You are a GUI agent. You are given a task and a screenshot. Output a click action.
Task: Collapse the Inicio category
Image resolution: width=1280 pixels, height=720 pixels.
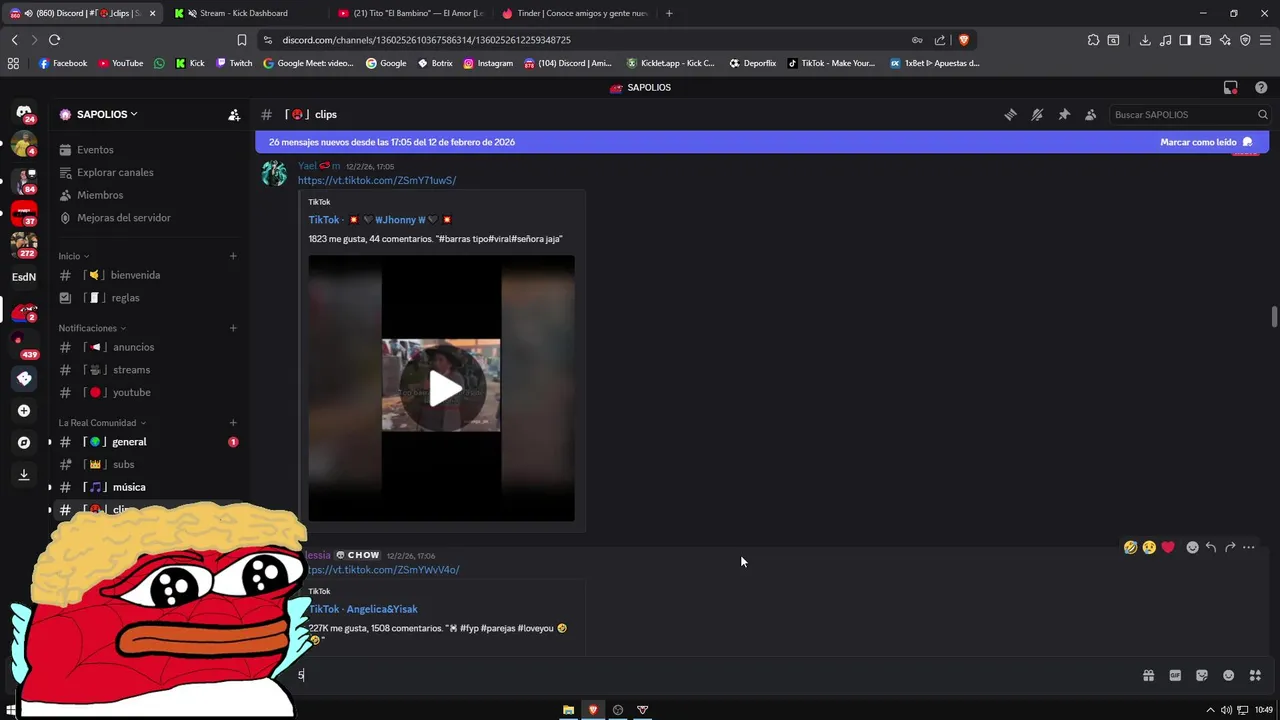73,256
